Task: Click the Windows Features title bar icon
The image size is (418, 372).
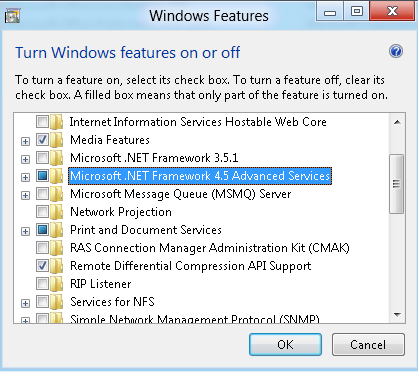Action: 12,16
